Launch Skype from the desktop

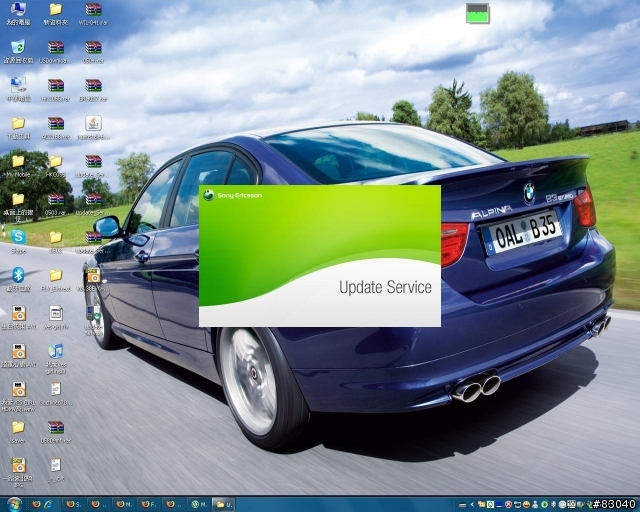point(18,241)
